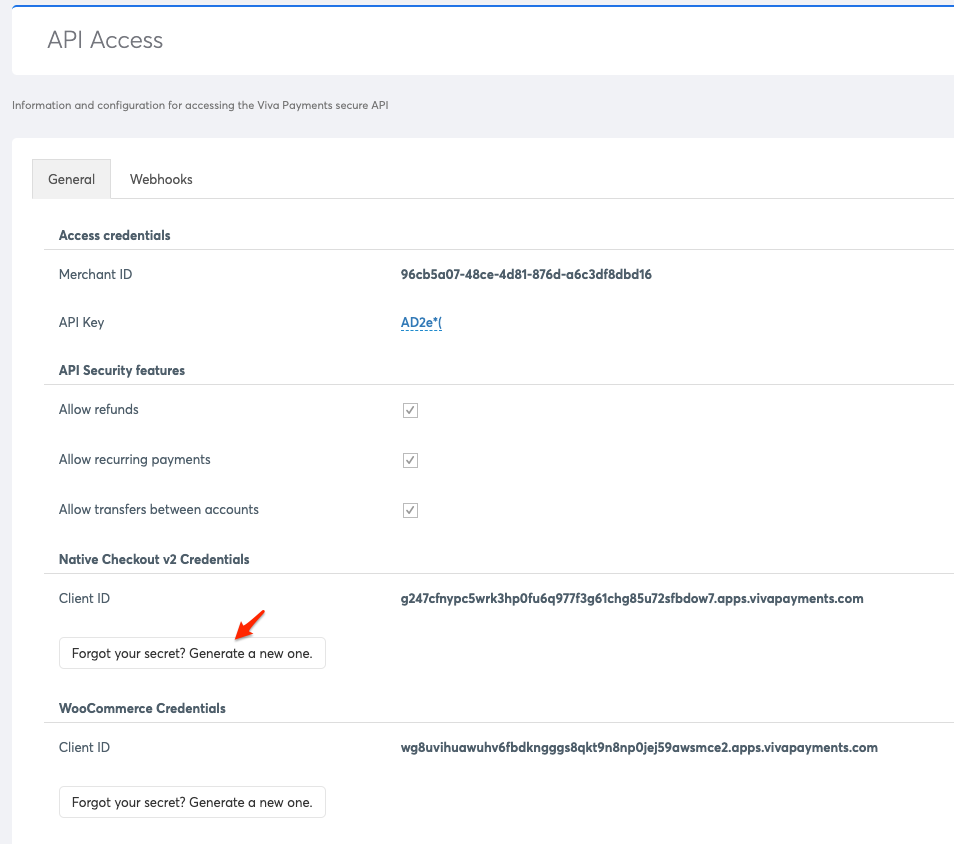This screenshot has width=954, height=844.
Task: Generate a new Native Checkout v2 secret
Action: pos(192,652)
